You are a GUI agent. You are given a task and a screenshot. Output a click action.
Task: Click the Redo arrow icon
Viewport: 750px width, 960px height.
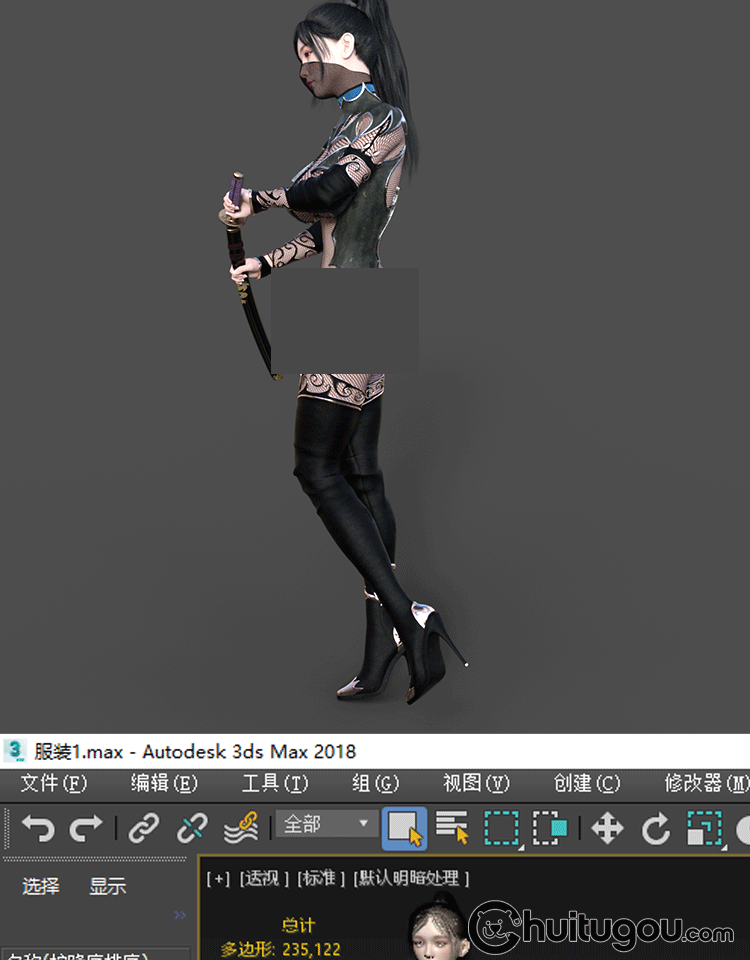86,828
